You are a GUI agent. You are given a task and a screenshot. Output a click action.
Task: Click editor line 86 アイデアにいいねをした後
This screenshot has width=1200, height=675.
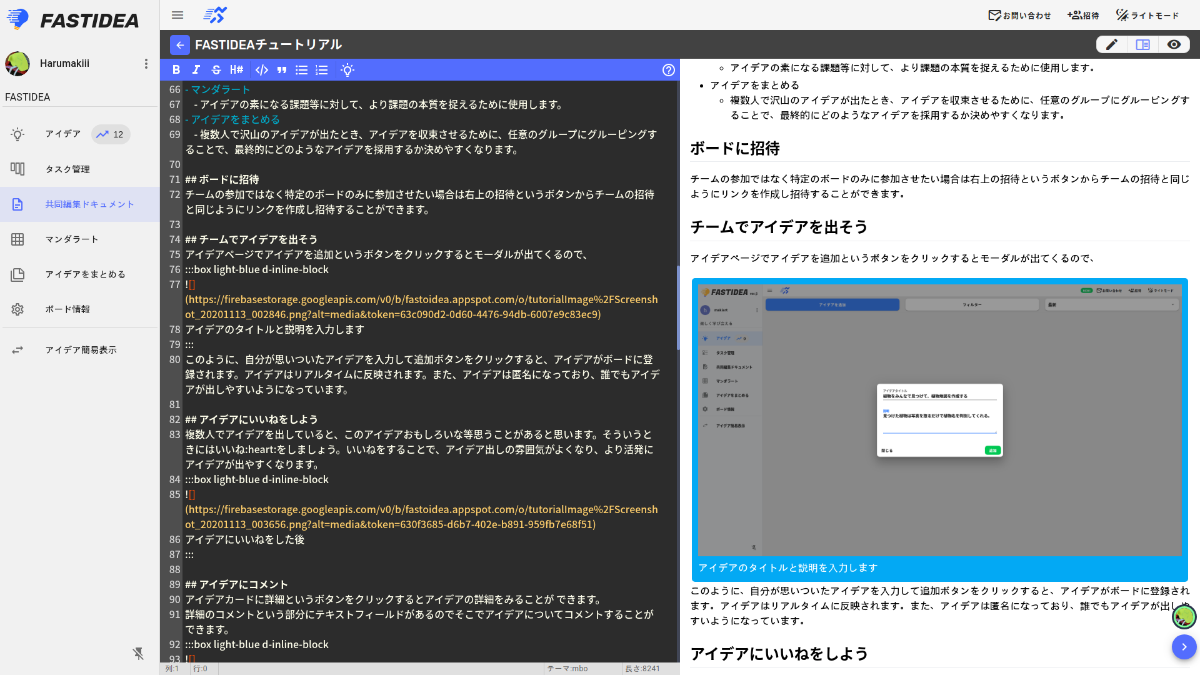(244, 539)
